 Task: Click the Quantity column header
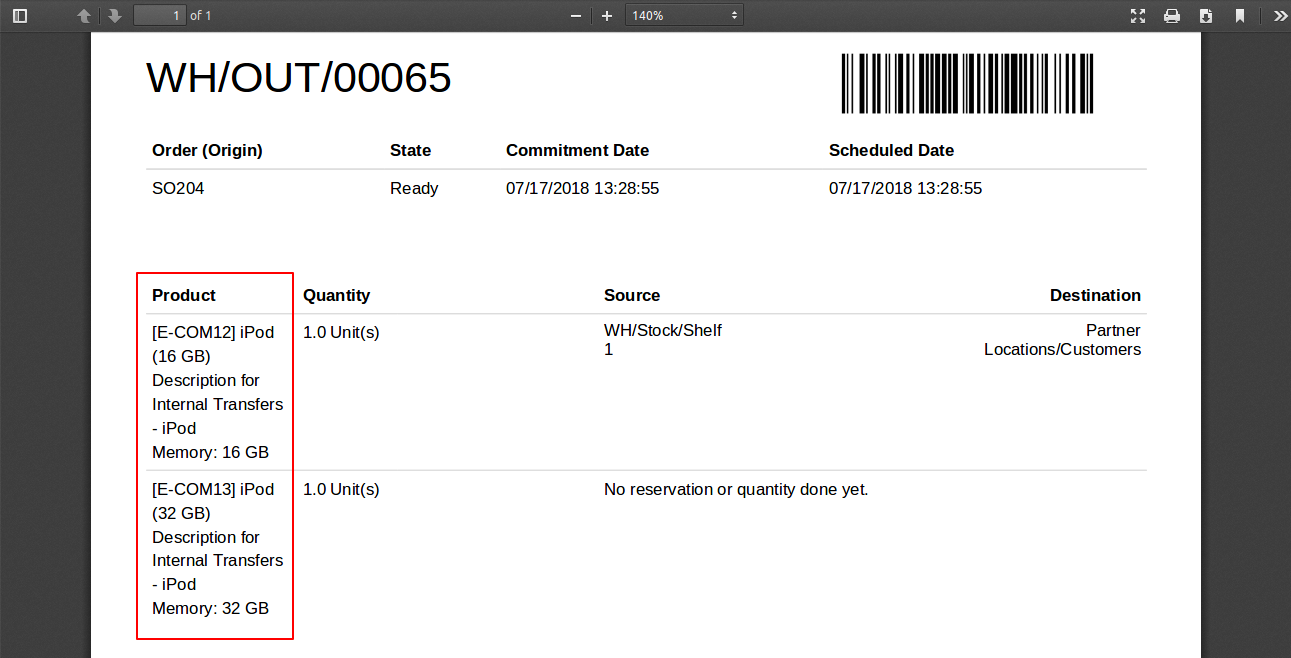(x=336, y=296)
